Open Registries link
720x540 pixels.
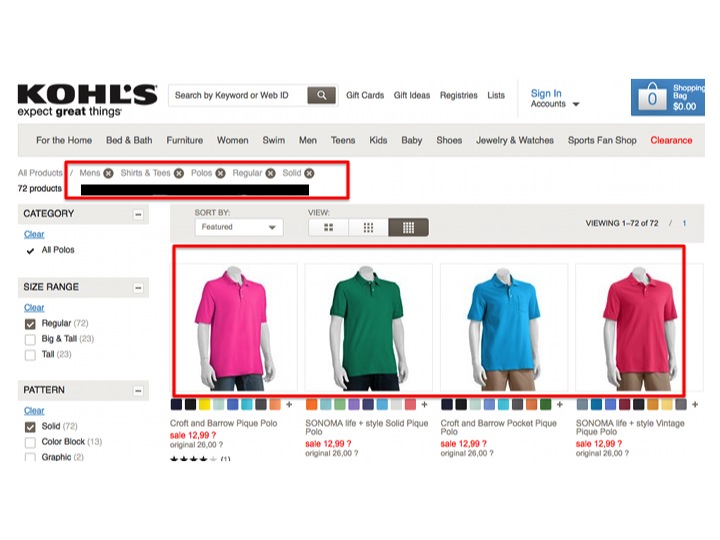point(459,95)
